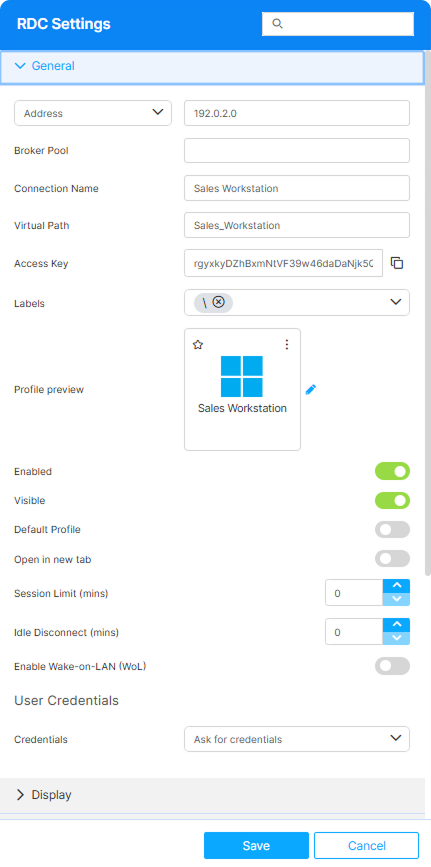
Task: Click the "Profile preview" label
Action: (49, 389)
